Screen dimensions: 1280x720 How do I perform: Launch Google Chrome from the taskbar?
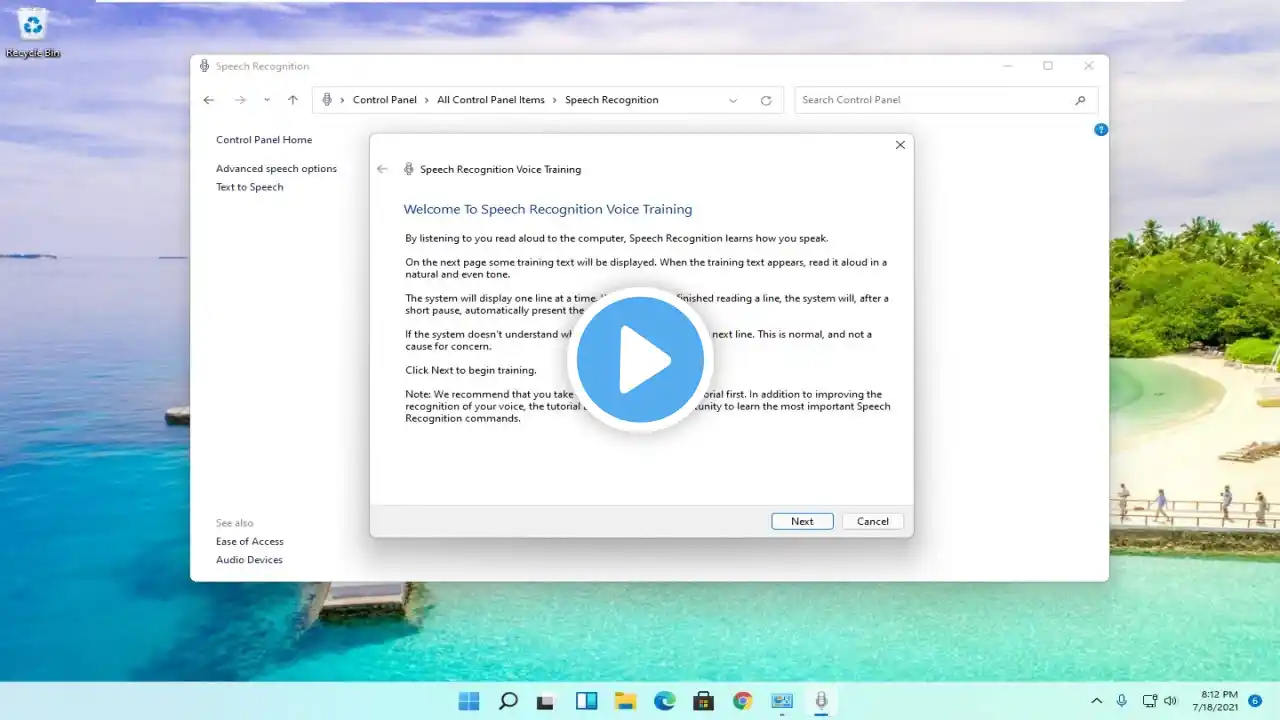(742, 701)
